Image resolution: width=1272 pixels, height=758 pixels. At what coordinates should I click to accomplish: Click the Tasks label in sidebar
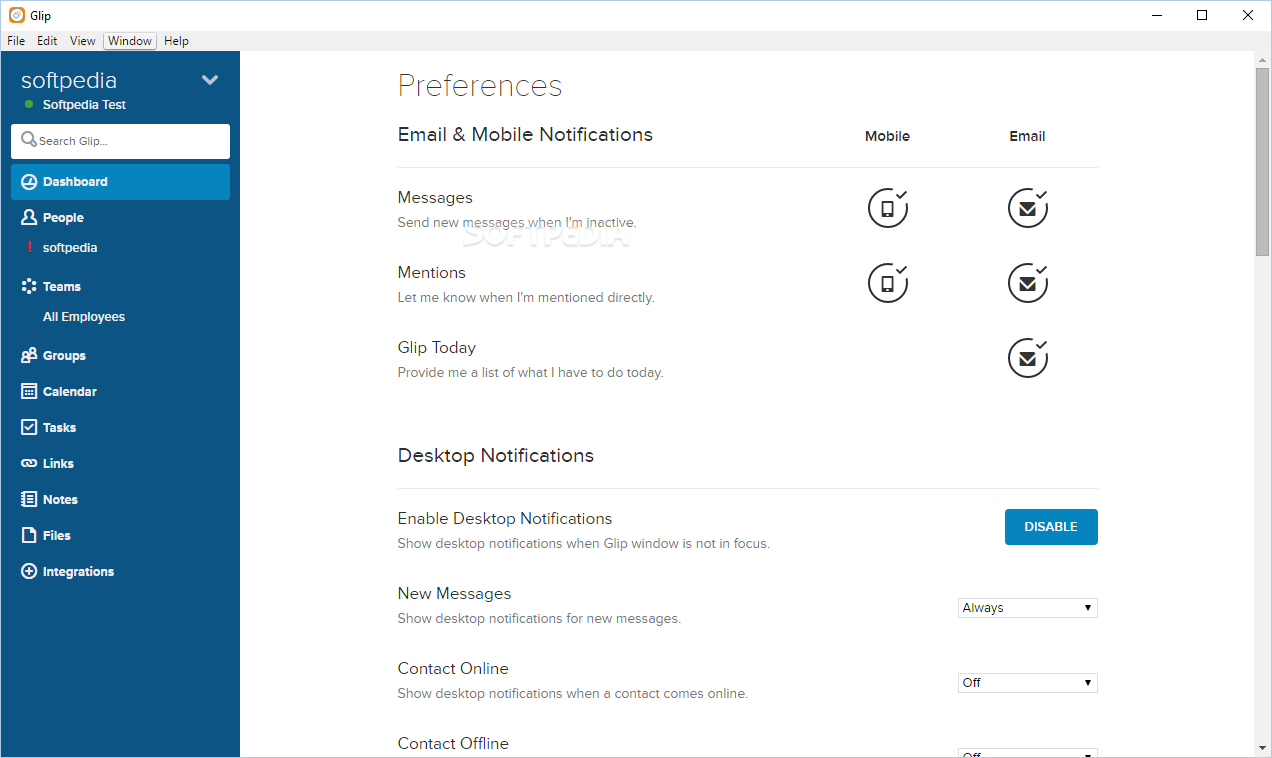pyautogui.click(x=59, y=428)
